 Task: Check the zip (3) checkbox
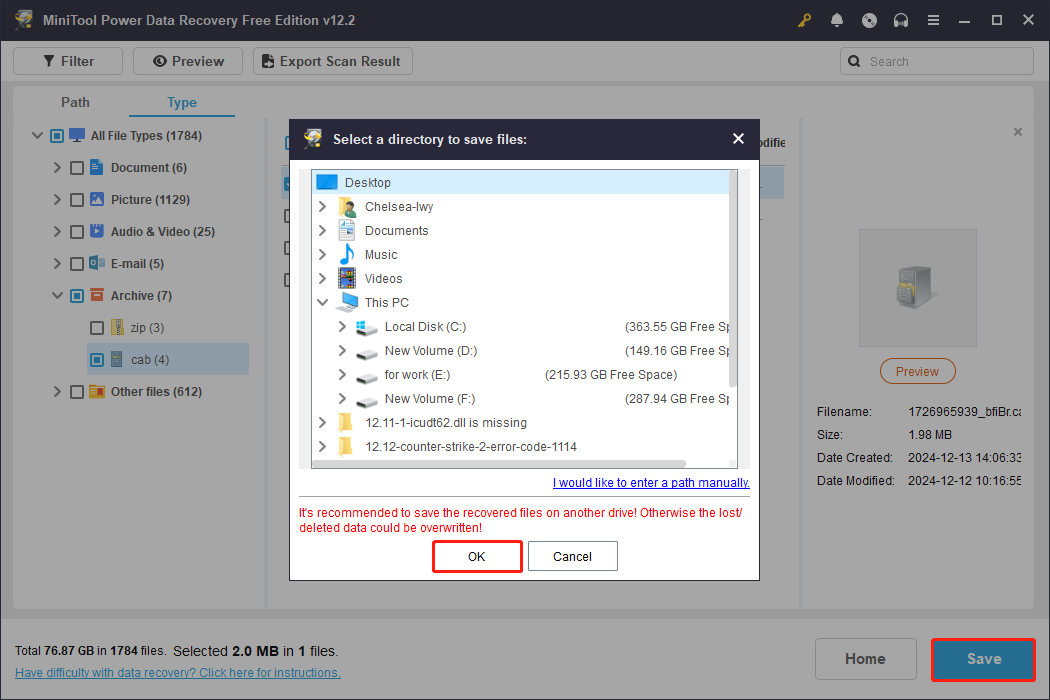pyautogui.click(x=97, y=328)
